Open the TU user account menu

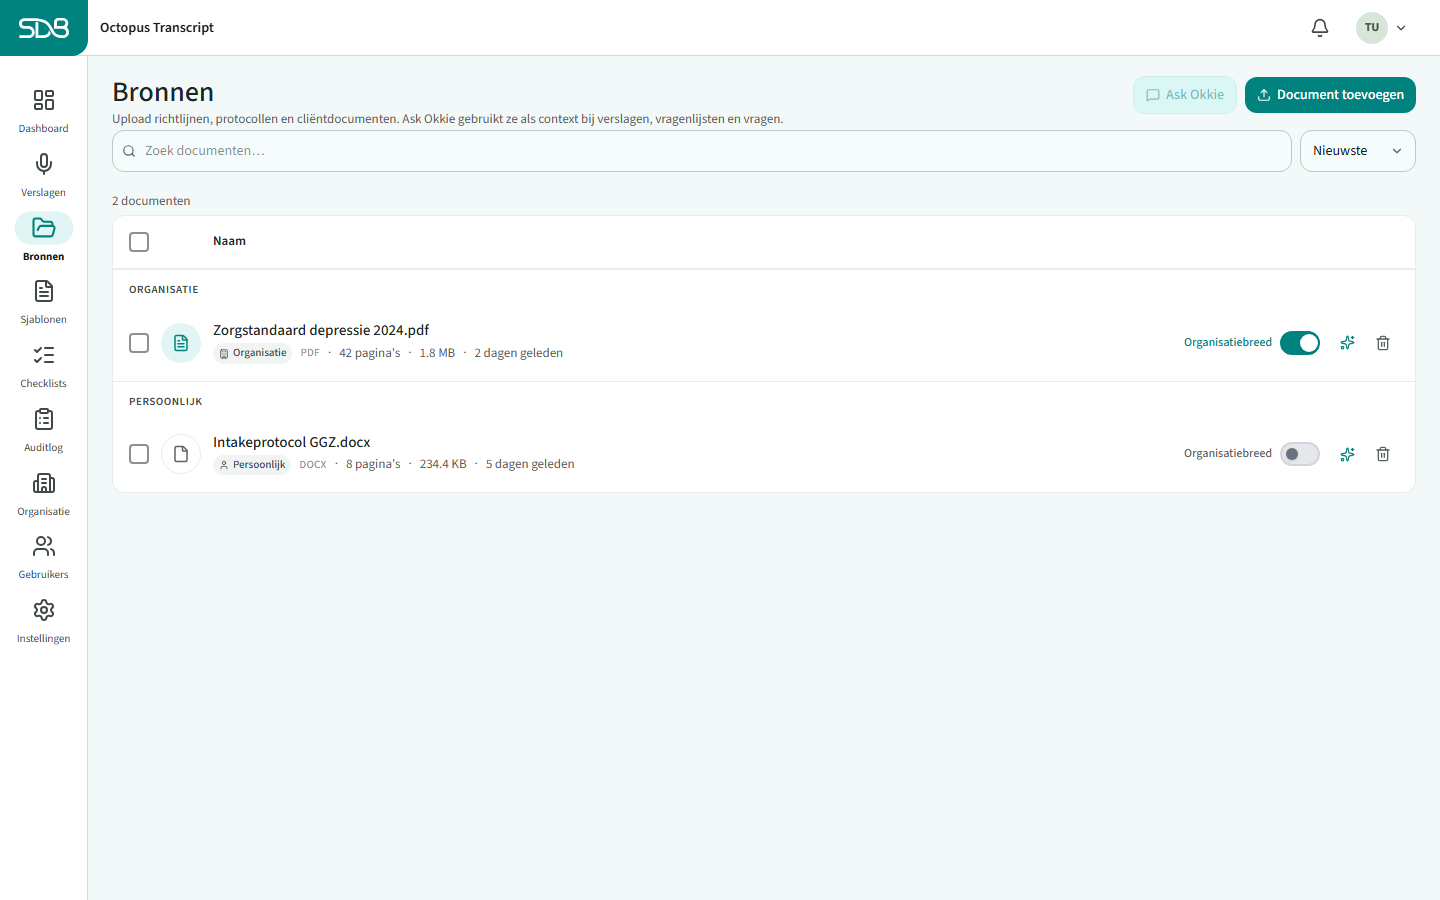pos(1382,28)
